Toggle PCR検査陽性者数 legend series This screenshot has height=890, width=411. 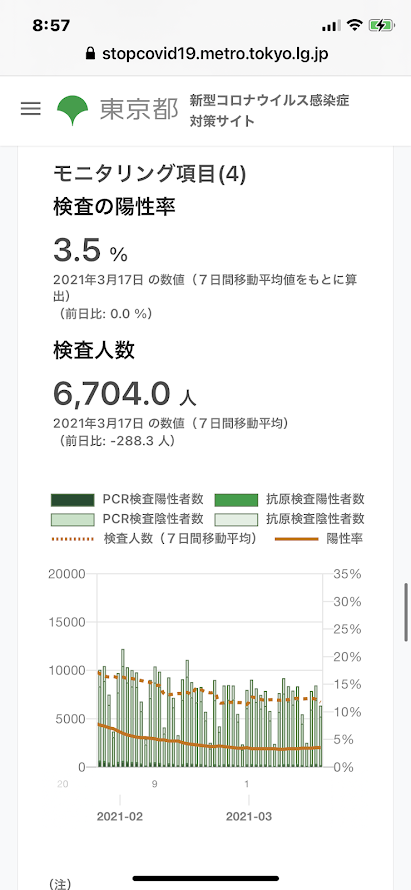pyautogui.click(x=128, y=499)
